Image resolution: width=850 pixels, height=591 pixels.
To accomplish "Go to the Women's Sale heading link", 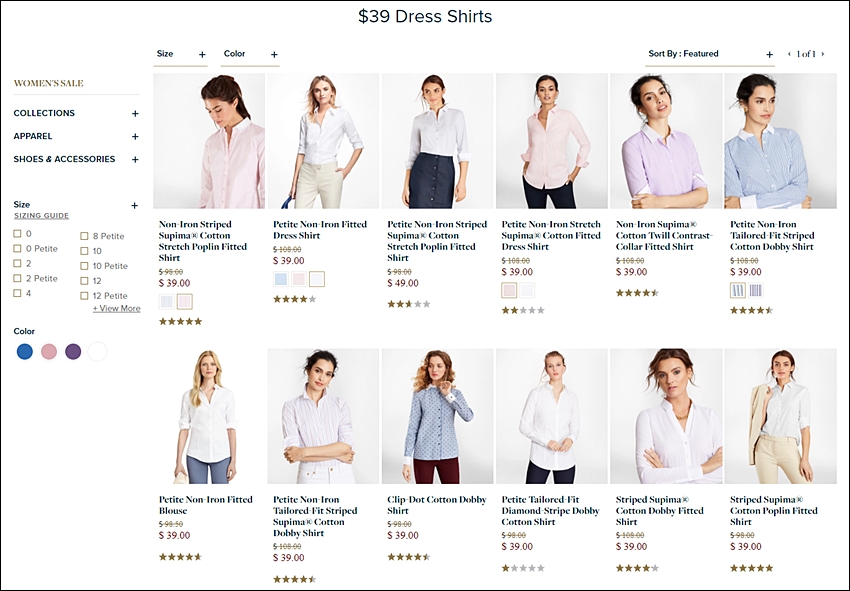I will tap(48, 83).
